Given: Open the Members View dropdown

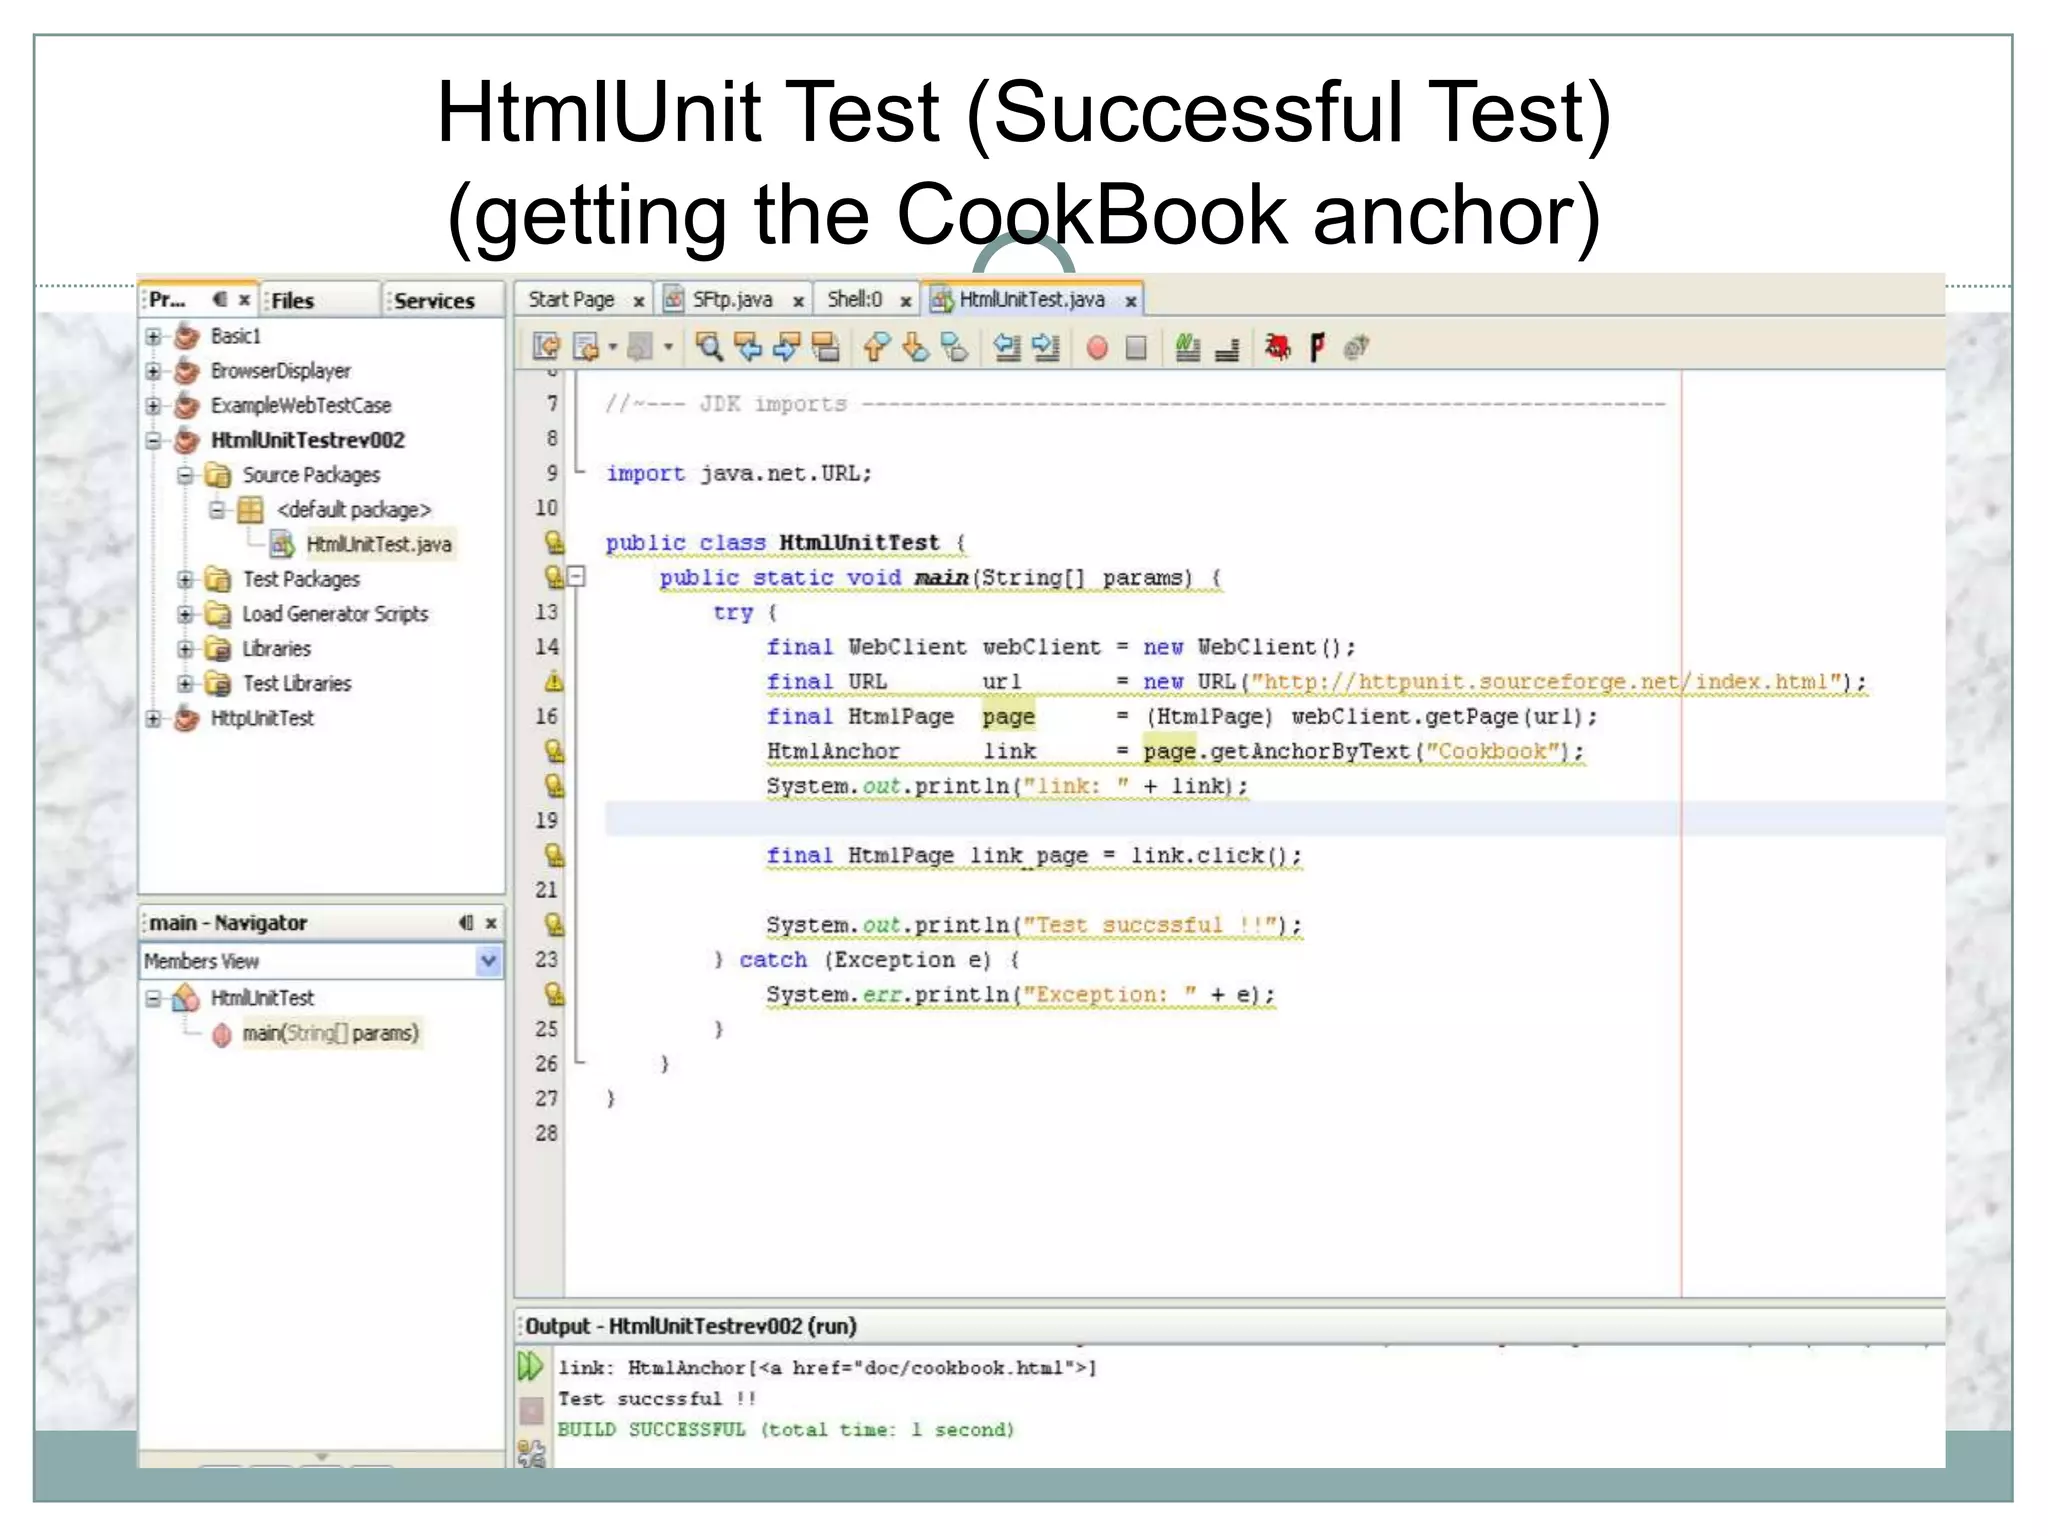Looking at the screenshot, I should (488, 961).
